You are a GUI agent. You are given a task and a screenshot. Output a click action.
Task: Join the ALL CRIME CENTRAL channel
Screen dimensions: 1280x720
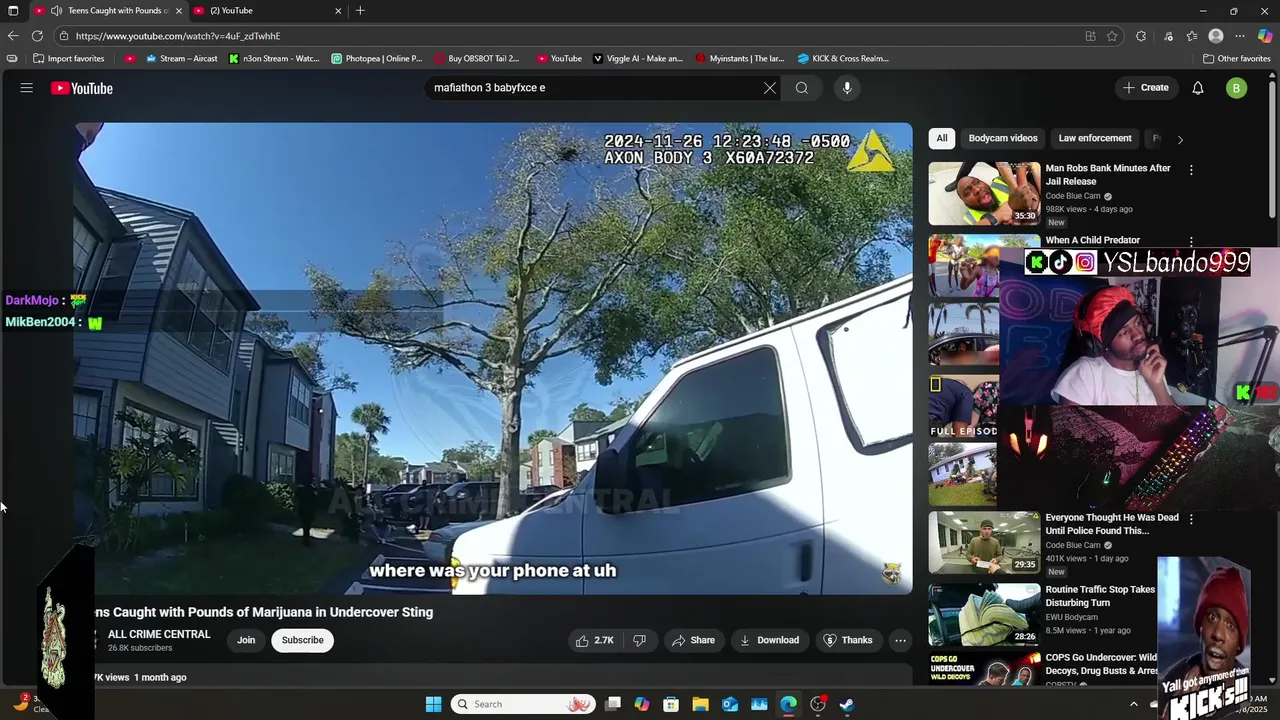[246, 640]
